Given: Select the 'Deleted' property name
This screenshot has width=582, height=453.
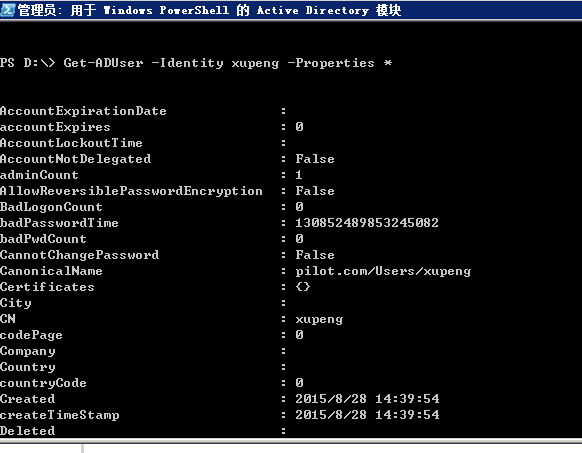Looking at the screenshot, I should 27,431.
